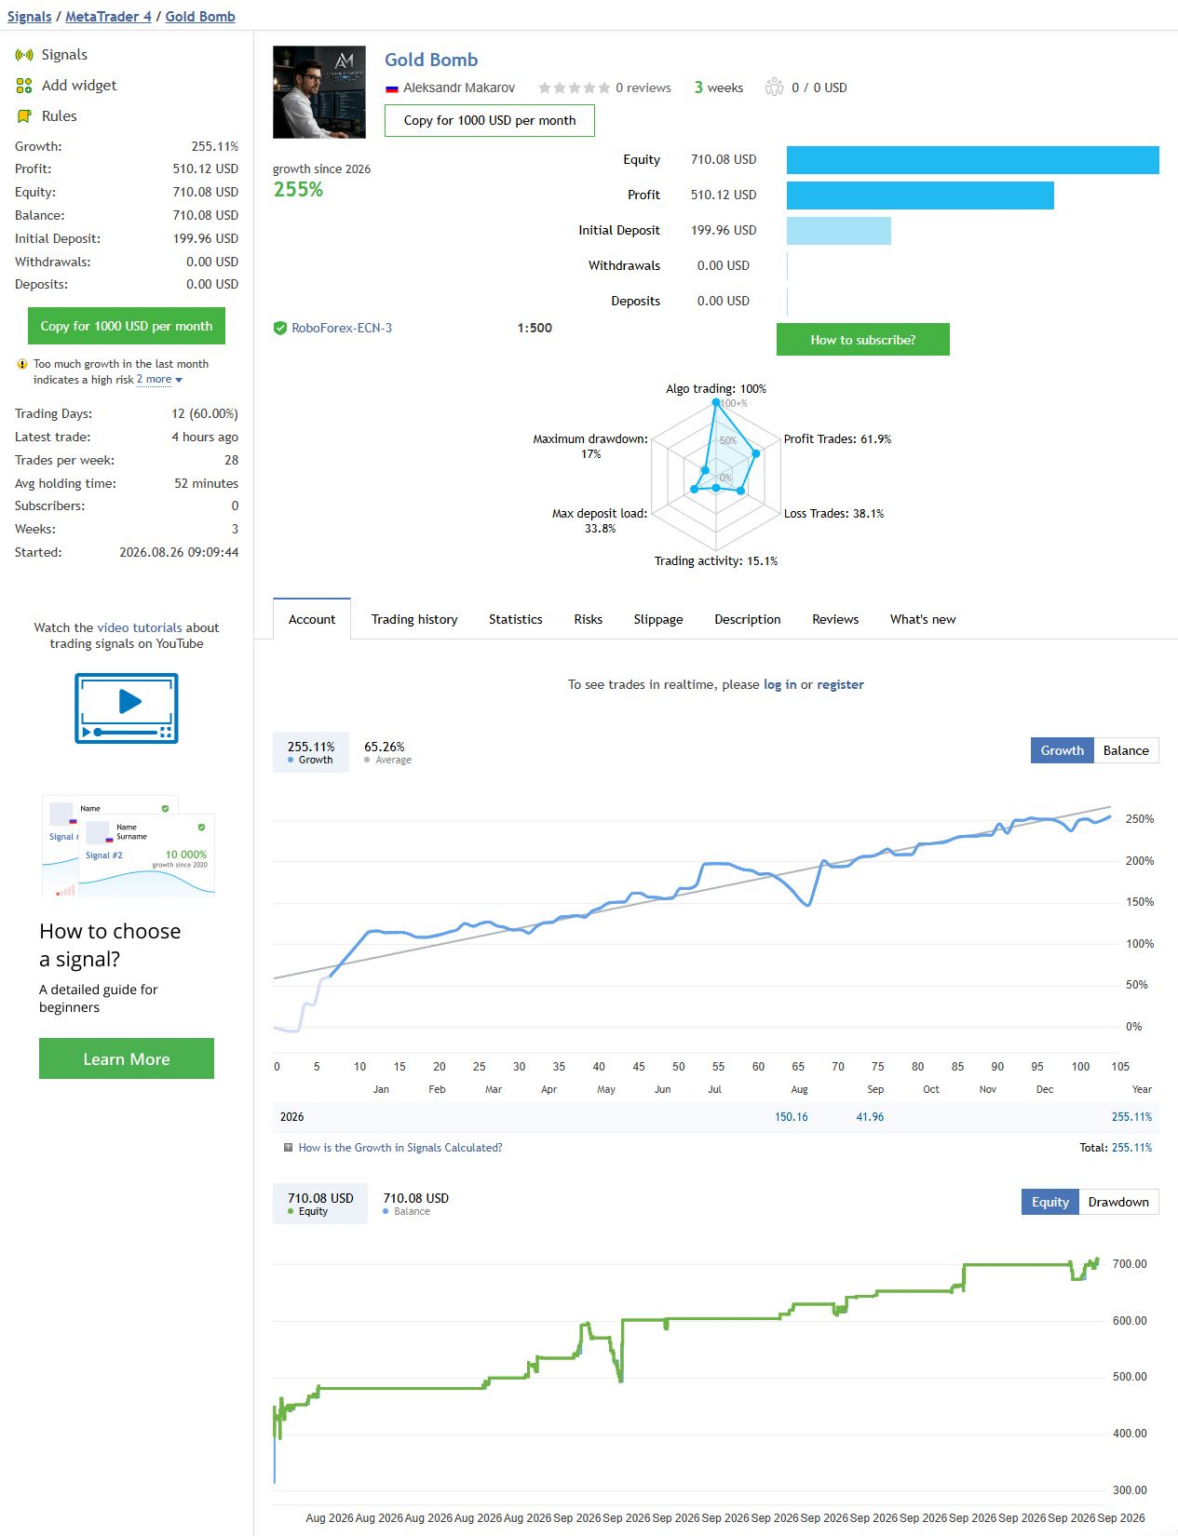This screenshot has width=1178, height=1536.
Task: Open the Description tab
Action: coord(747,620)
